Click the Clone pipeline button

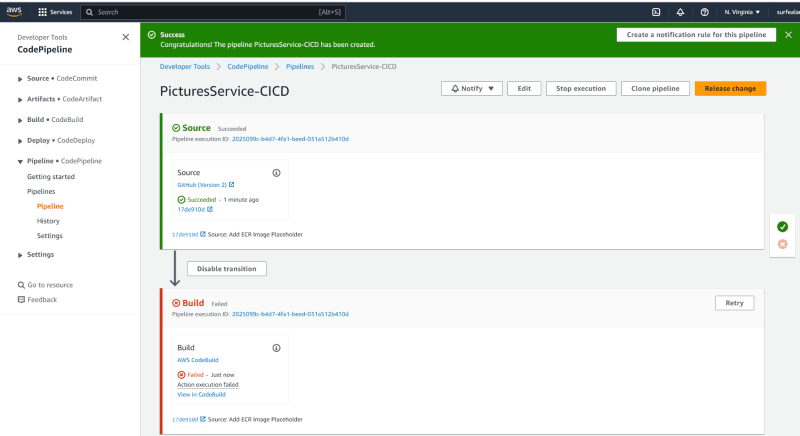[x=655, y=88]
